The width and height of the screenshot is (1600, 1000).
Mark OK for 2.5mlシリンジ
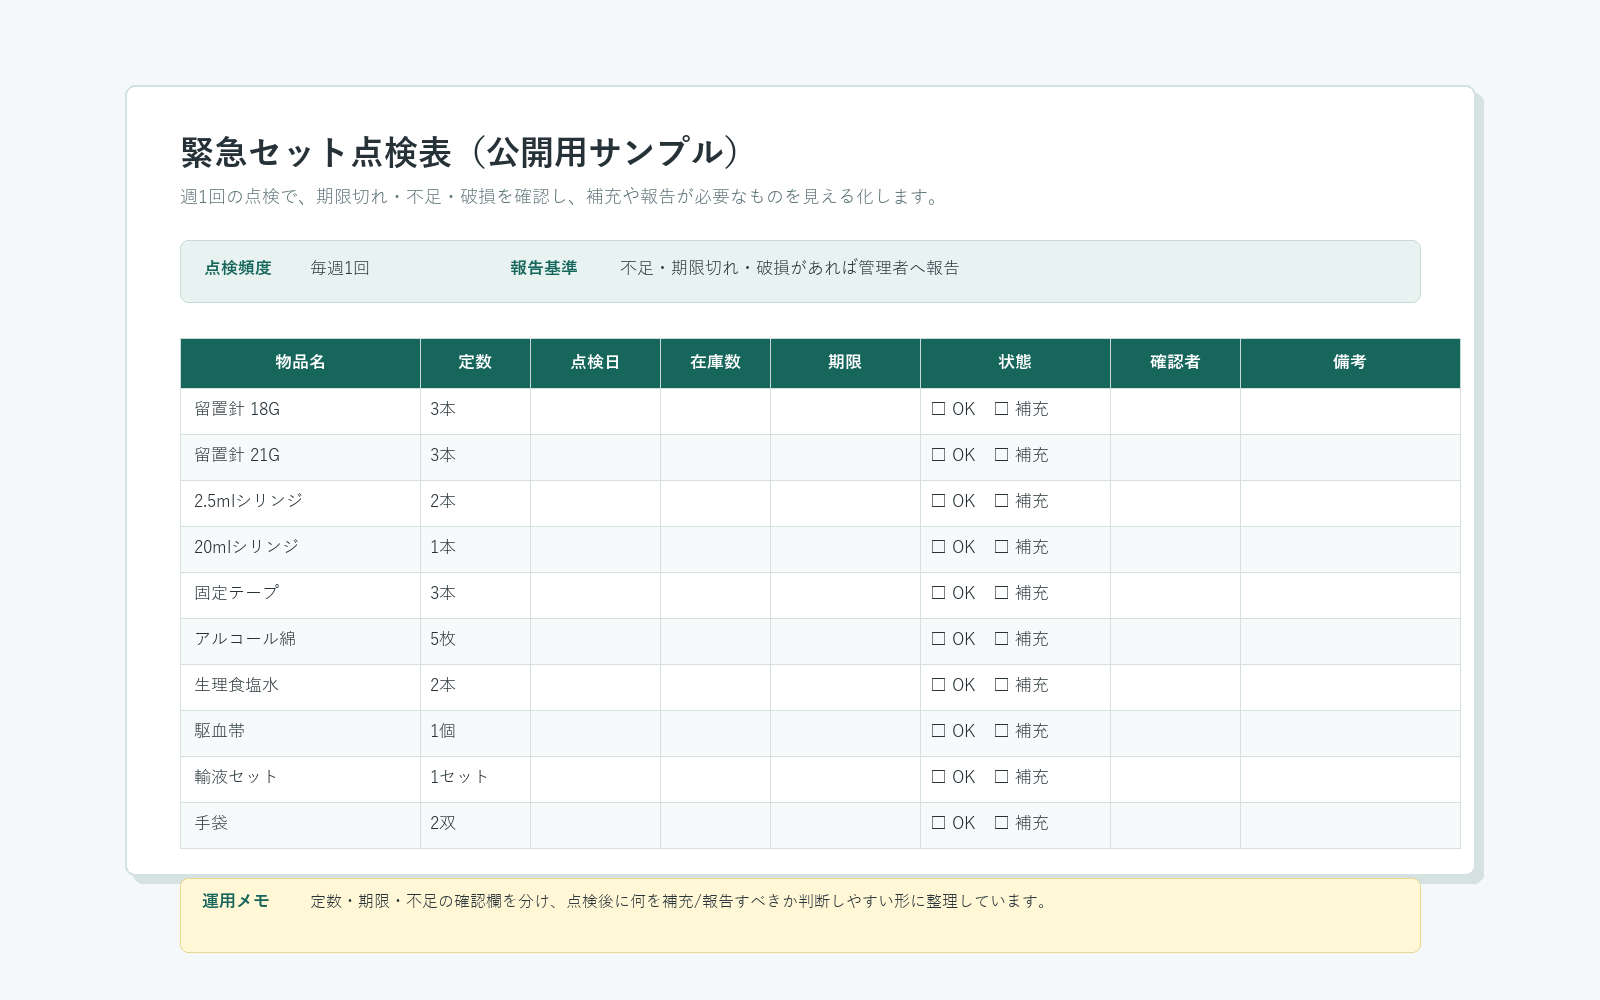pos(938,501)
